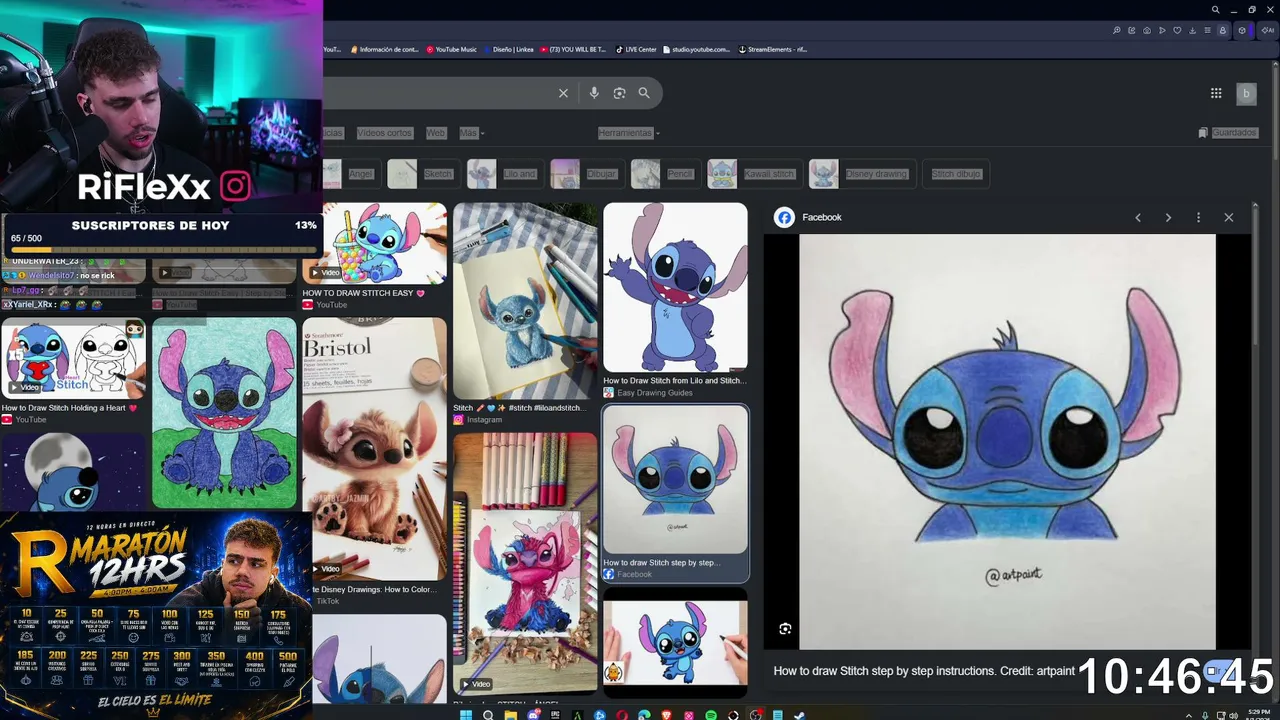Open Opera browser from the taskbar
The width and height of the screenshot is (1280, 720).
(x=622, y=715)
